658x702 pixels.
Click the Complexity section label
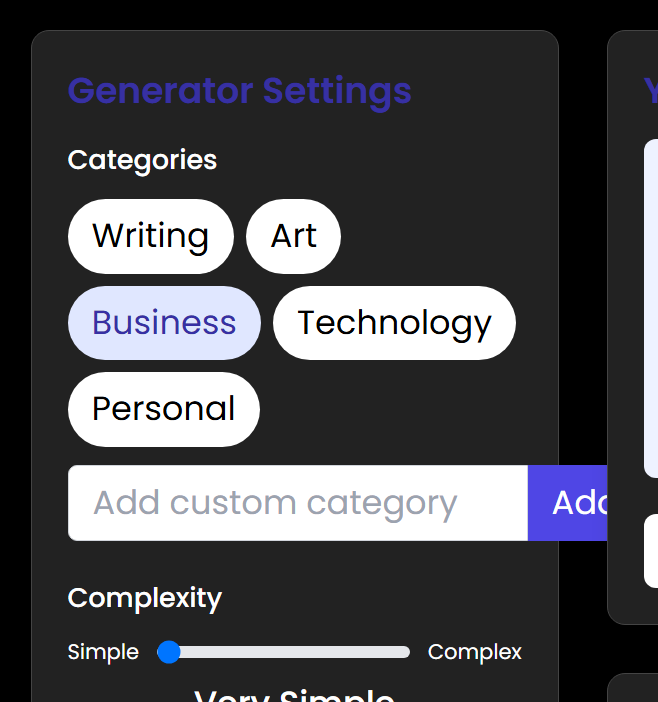[144, 598]
